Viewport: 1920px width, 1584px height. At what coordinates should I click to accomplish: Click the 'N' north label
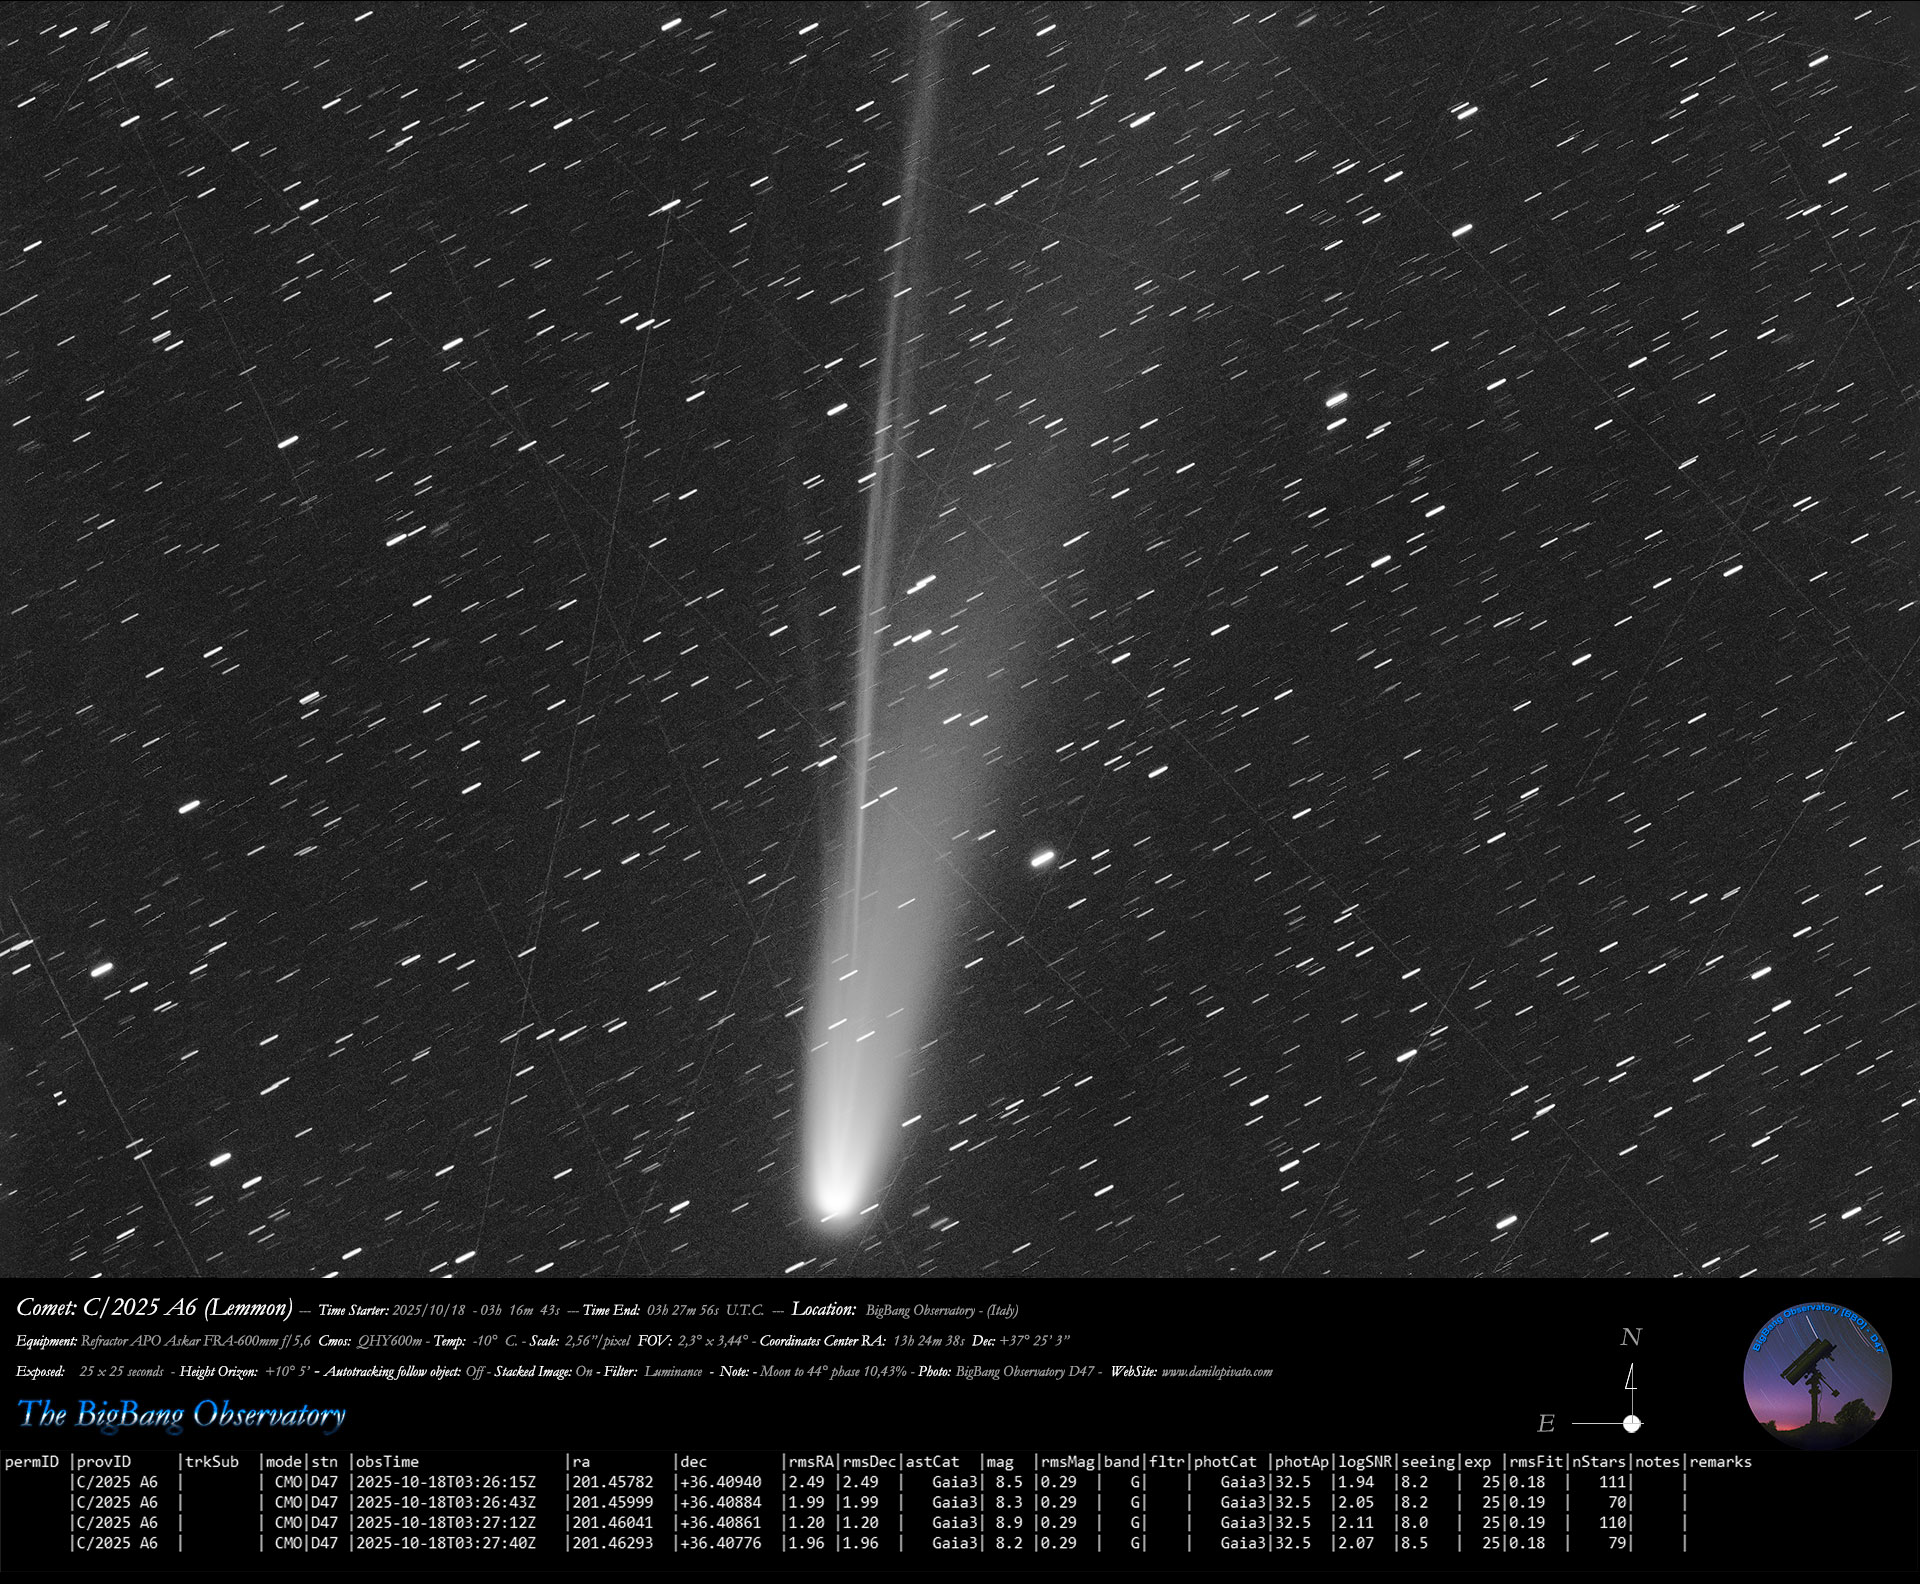coord(1631,1338)
